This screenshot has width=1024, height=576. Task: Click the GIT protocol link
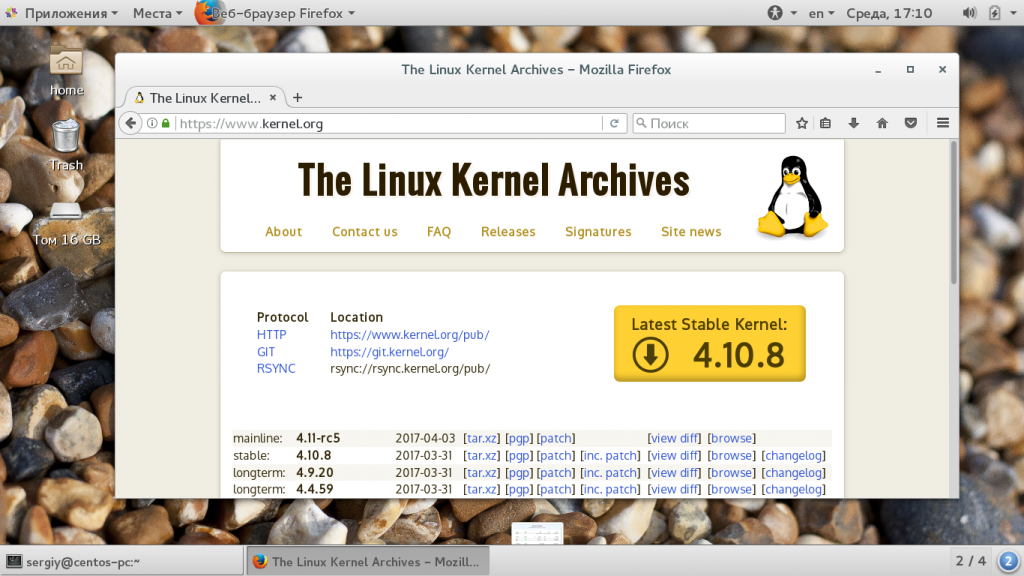click(x=266, y=351)
